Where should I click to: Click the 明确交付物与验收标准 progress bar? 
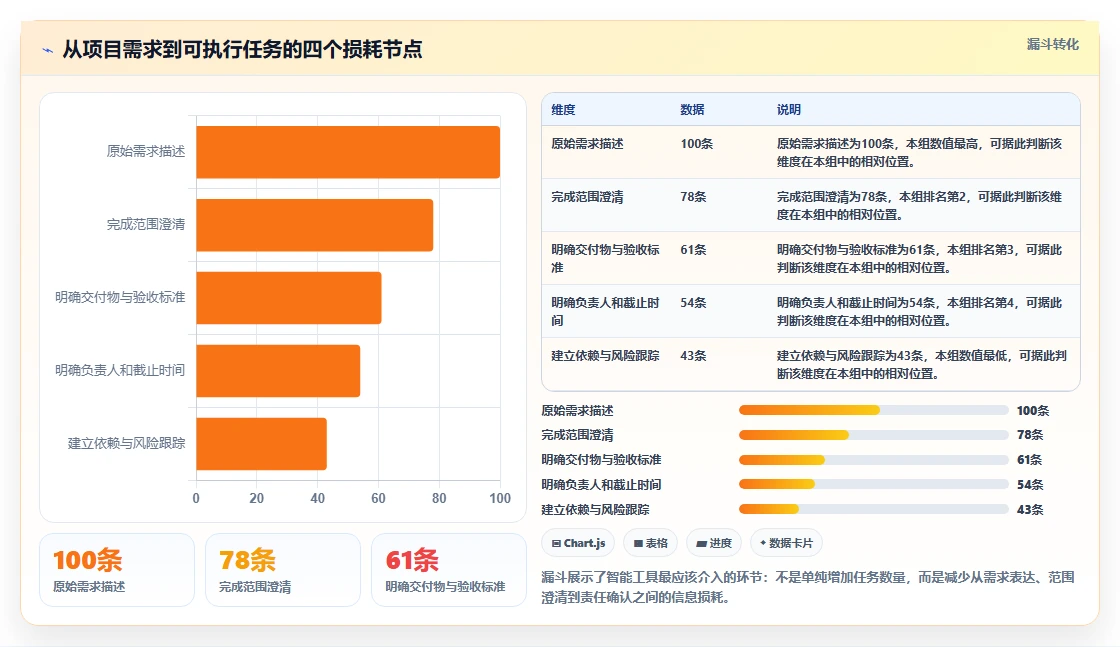pyautogui.click(x=874, y=460)
